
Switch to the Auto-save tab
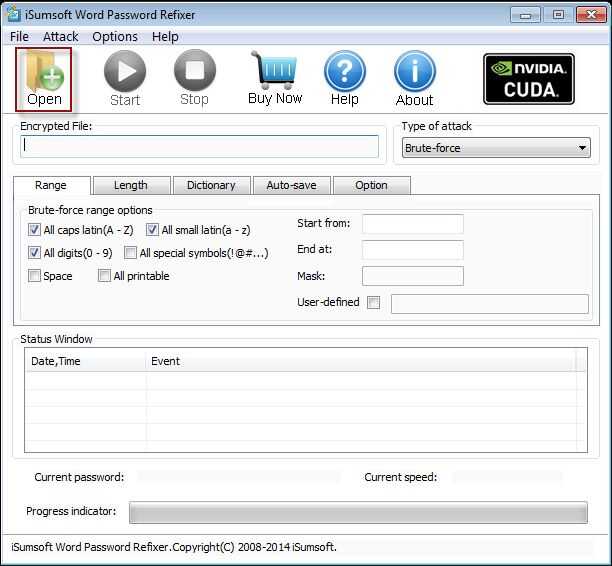click(x=292, y=185)
